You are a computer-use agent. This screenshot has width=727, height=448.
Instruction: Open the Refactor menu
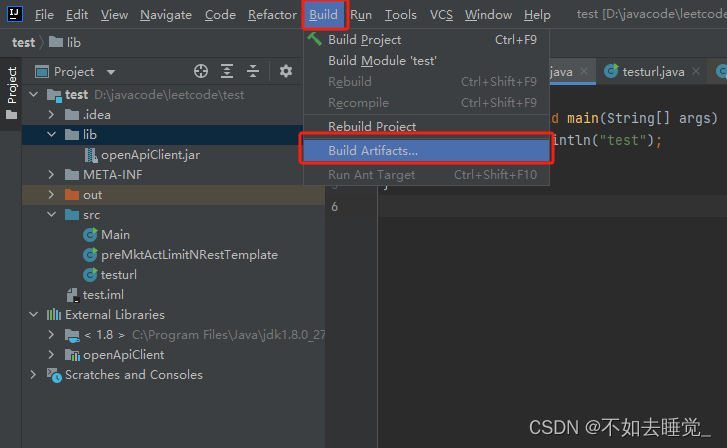tap(272, 15)
